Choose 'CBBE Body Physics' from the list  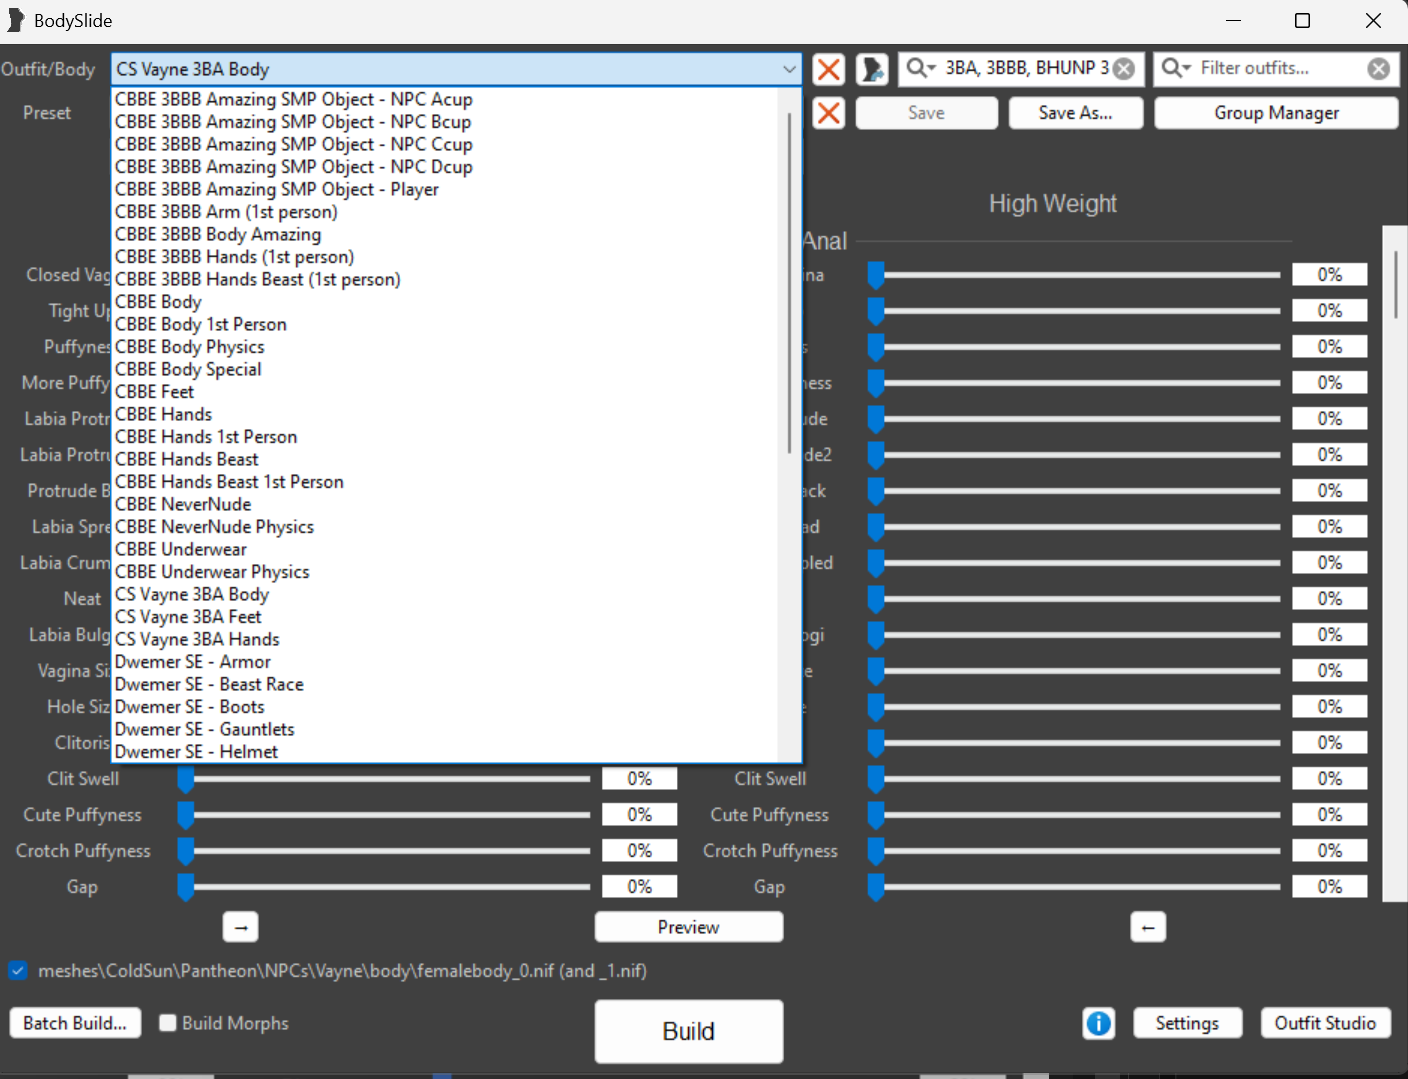(190, 347)
